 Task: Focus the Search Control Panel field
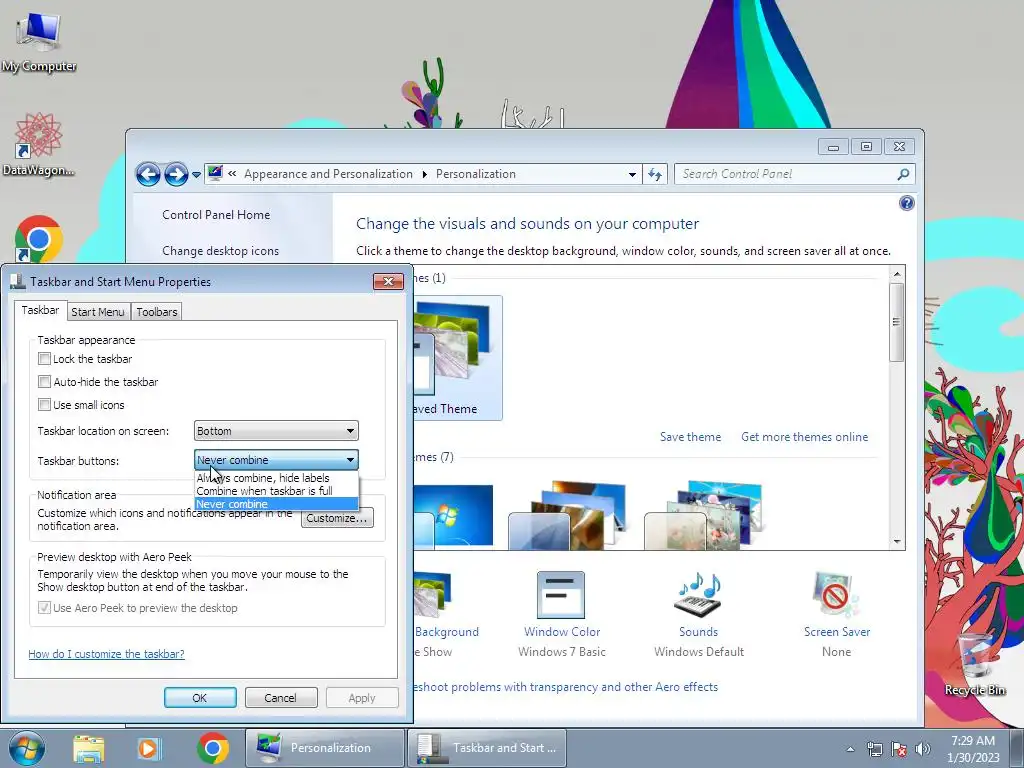click(x=787, y=174)
